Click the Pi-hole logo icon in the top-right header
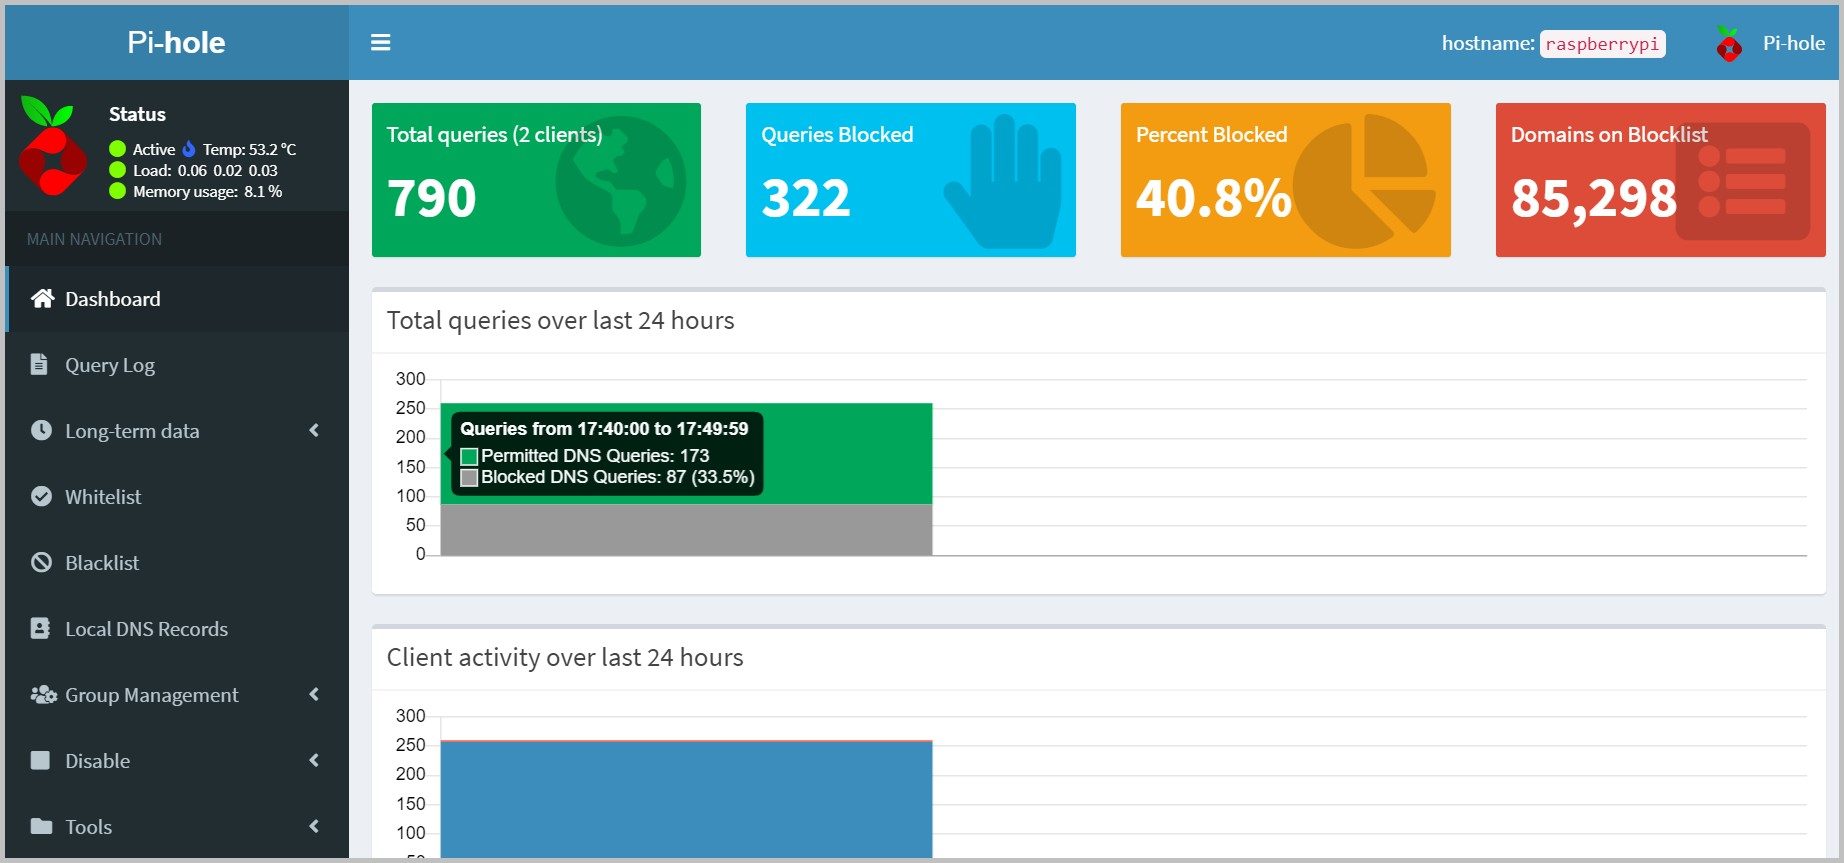The height and width of the screenshot is (863, 1844). (1728, 44)
